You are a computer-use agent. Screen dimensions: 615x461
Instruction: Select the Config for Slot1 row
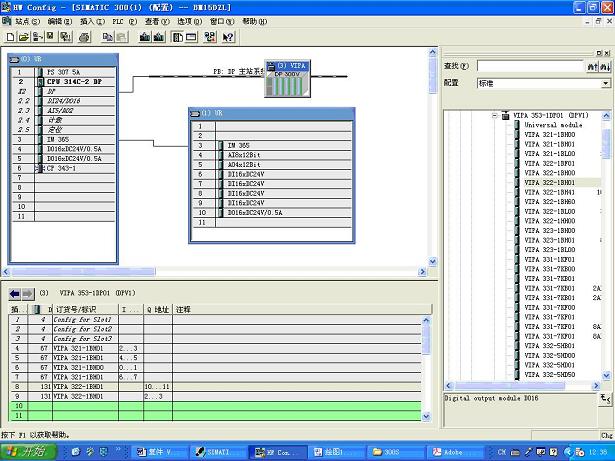click(215, 319)
